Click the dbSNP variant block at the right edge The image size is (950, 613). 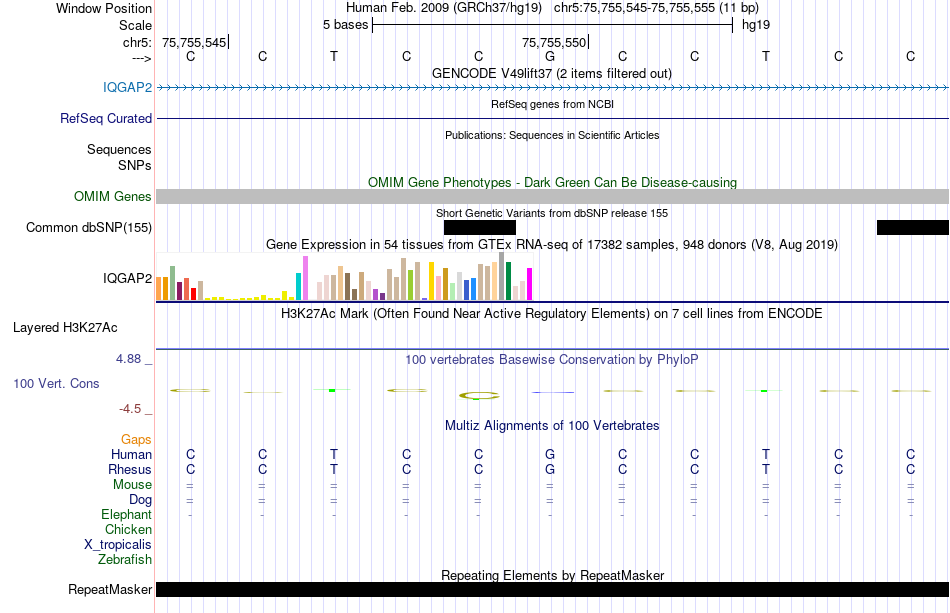pyautogui.click(x=912, y=227)
